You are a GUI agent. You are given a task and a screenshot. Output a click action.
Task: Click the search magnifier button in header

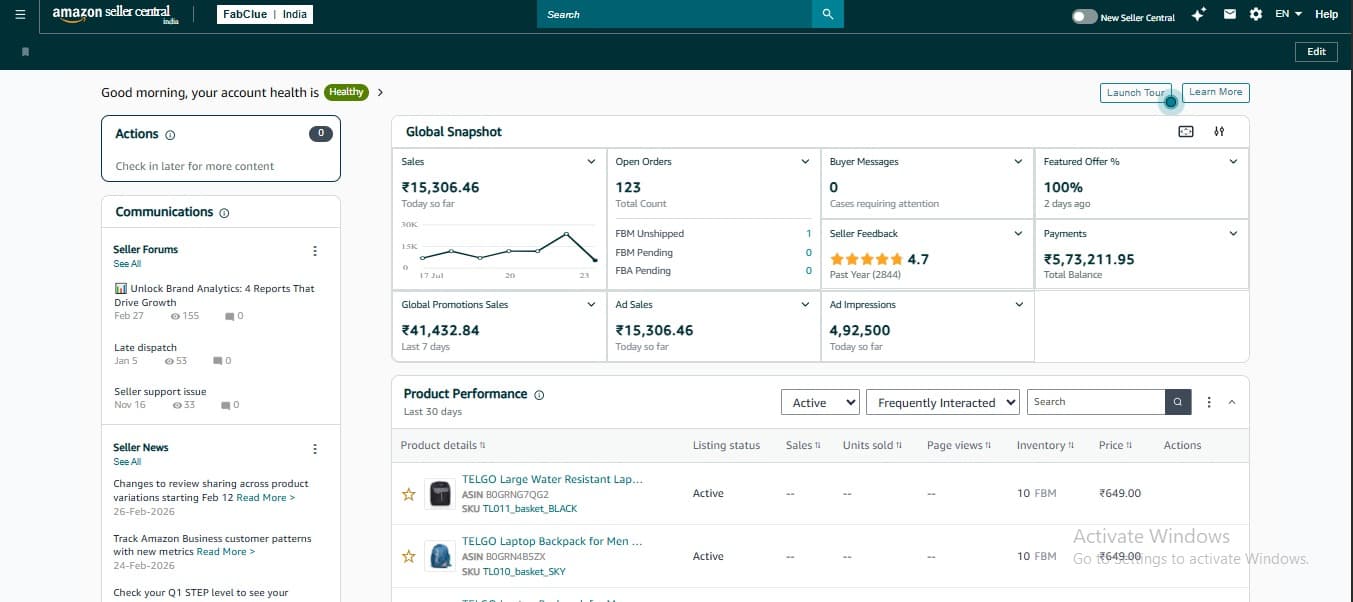pyautogui.click(x=827, y=14)
